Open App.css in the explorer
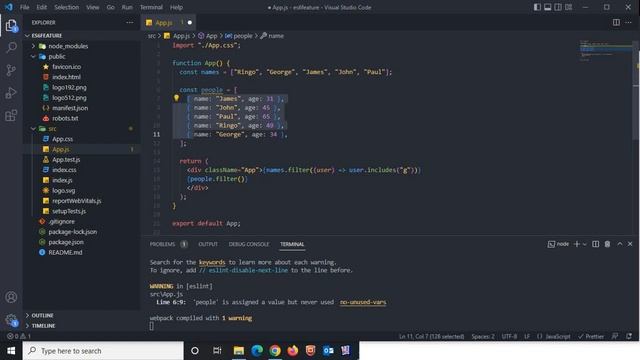The height and width of the screenshot is (360, 640). 62,139
